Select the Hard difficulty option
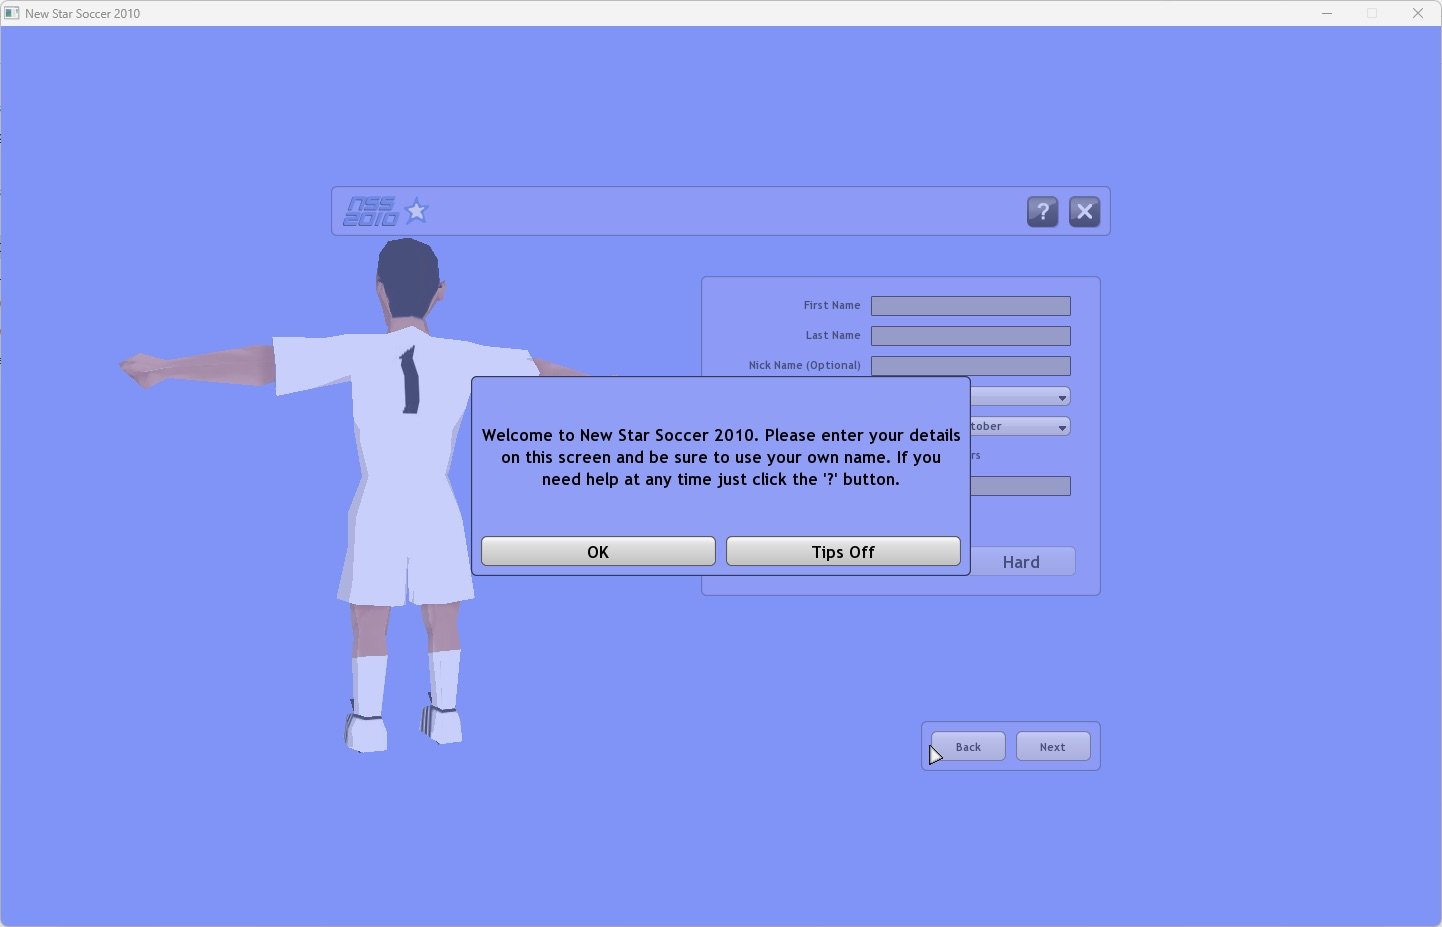 click(x=1021, y=562)
